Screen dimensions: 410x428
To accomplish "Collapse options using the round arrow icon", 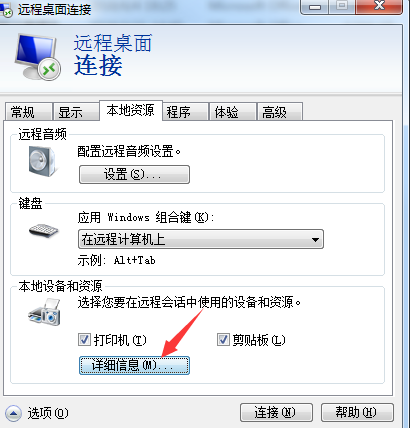I will coord(14,413).
